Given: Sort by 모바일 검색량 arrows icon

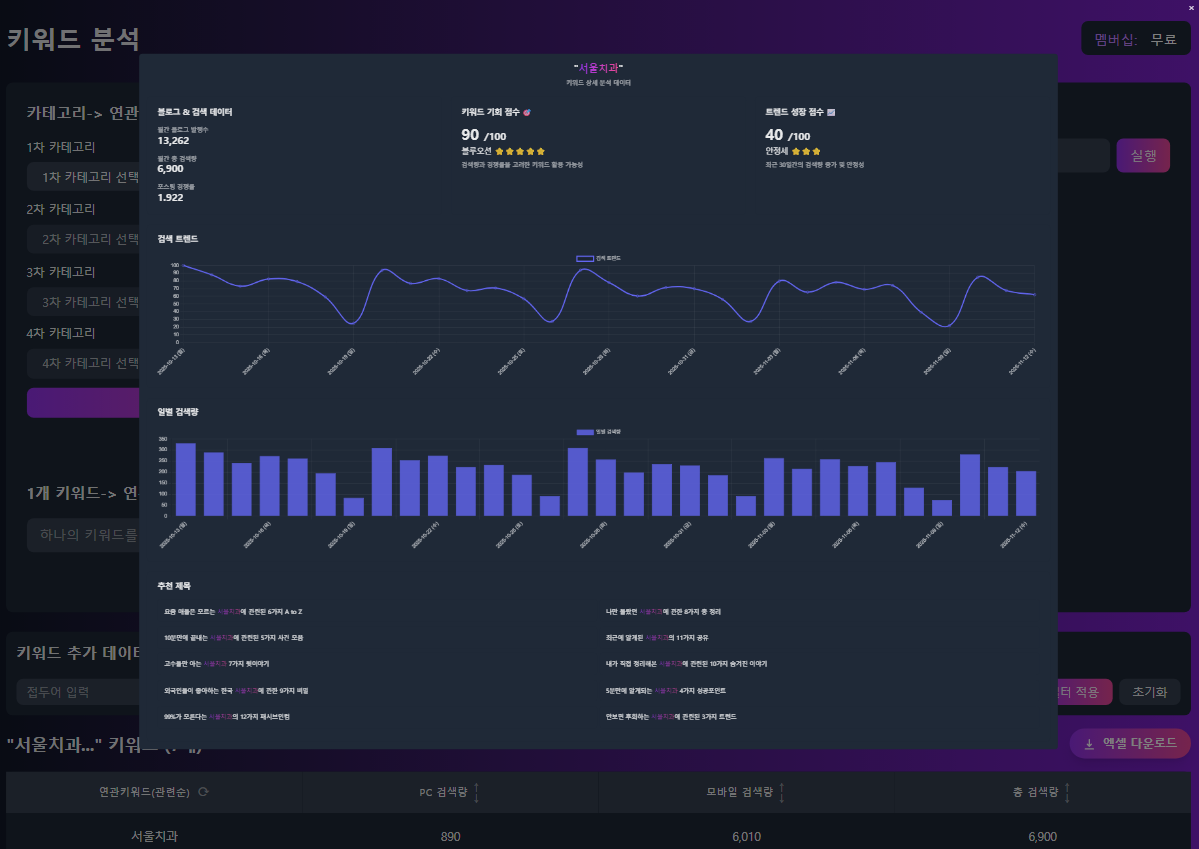Looking at the screenshot, I should coord(781,793).
